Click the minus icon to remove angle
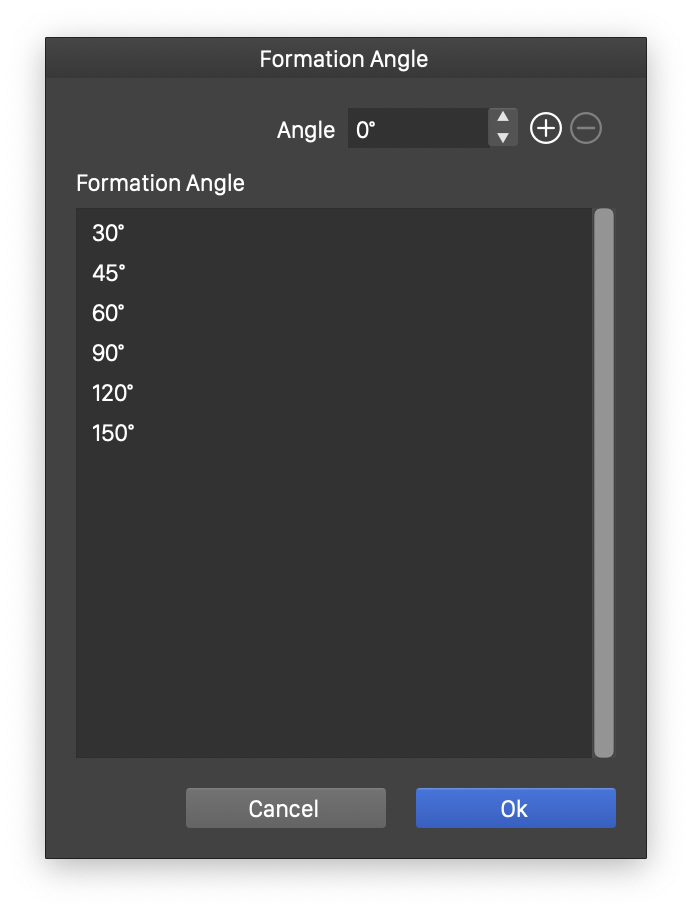 tap(586, 129)
